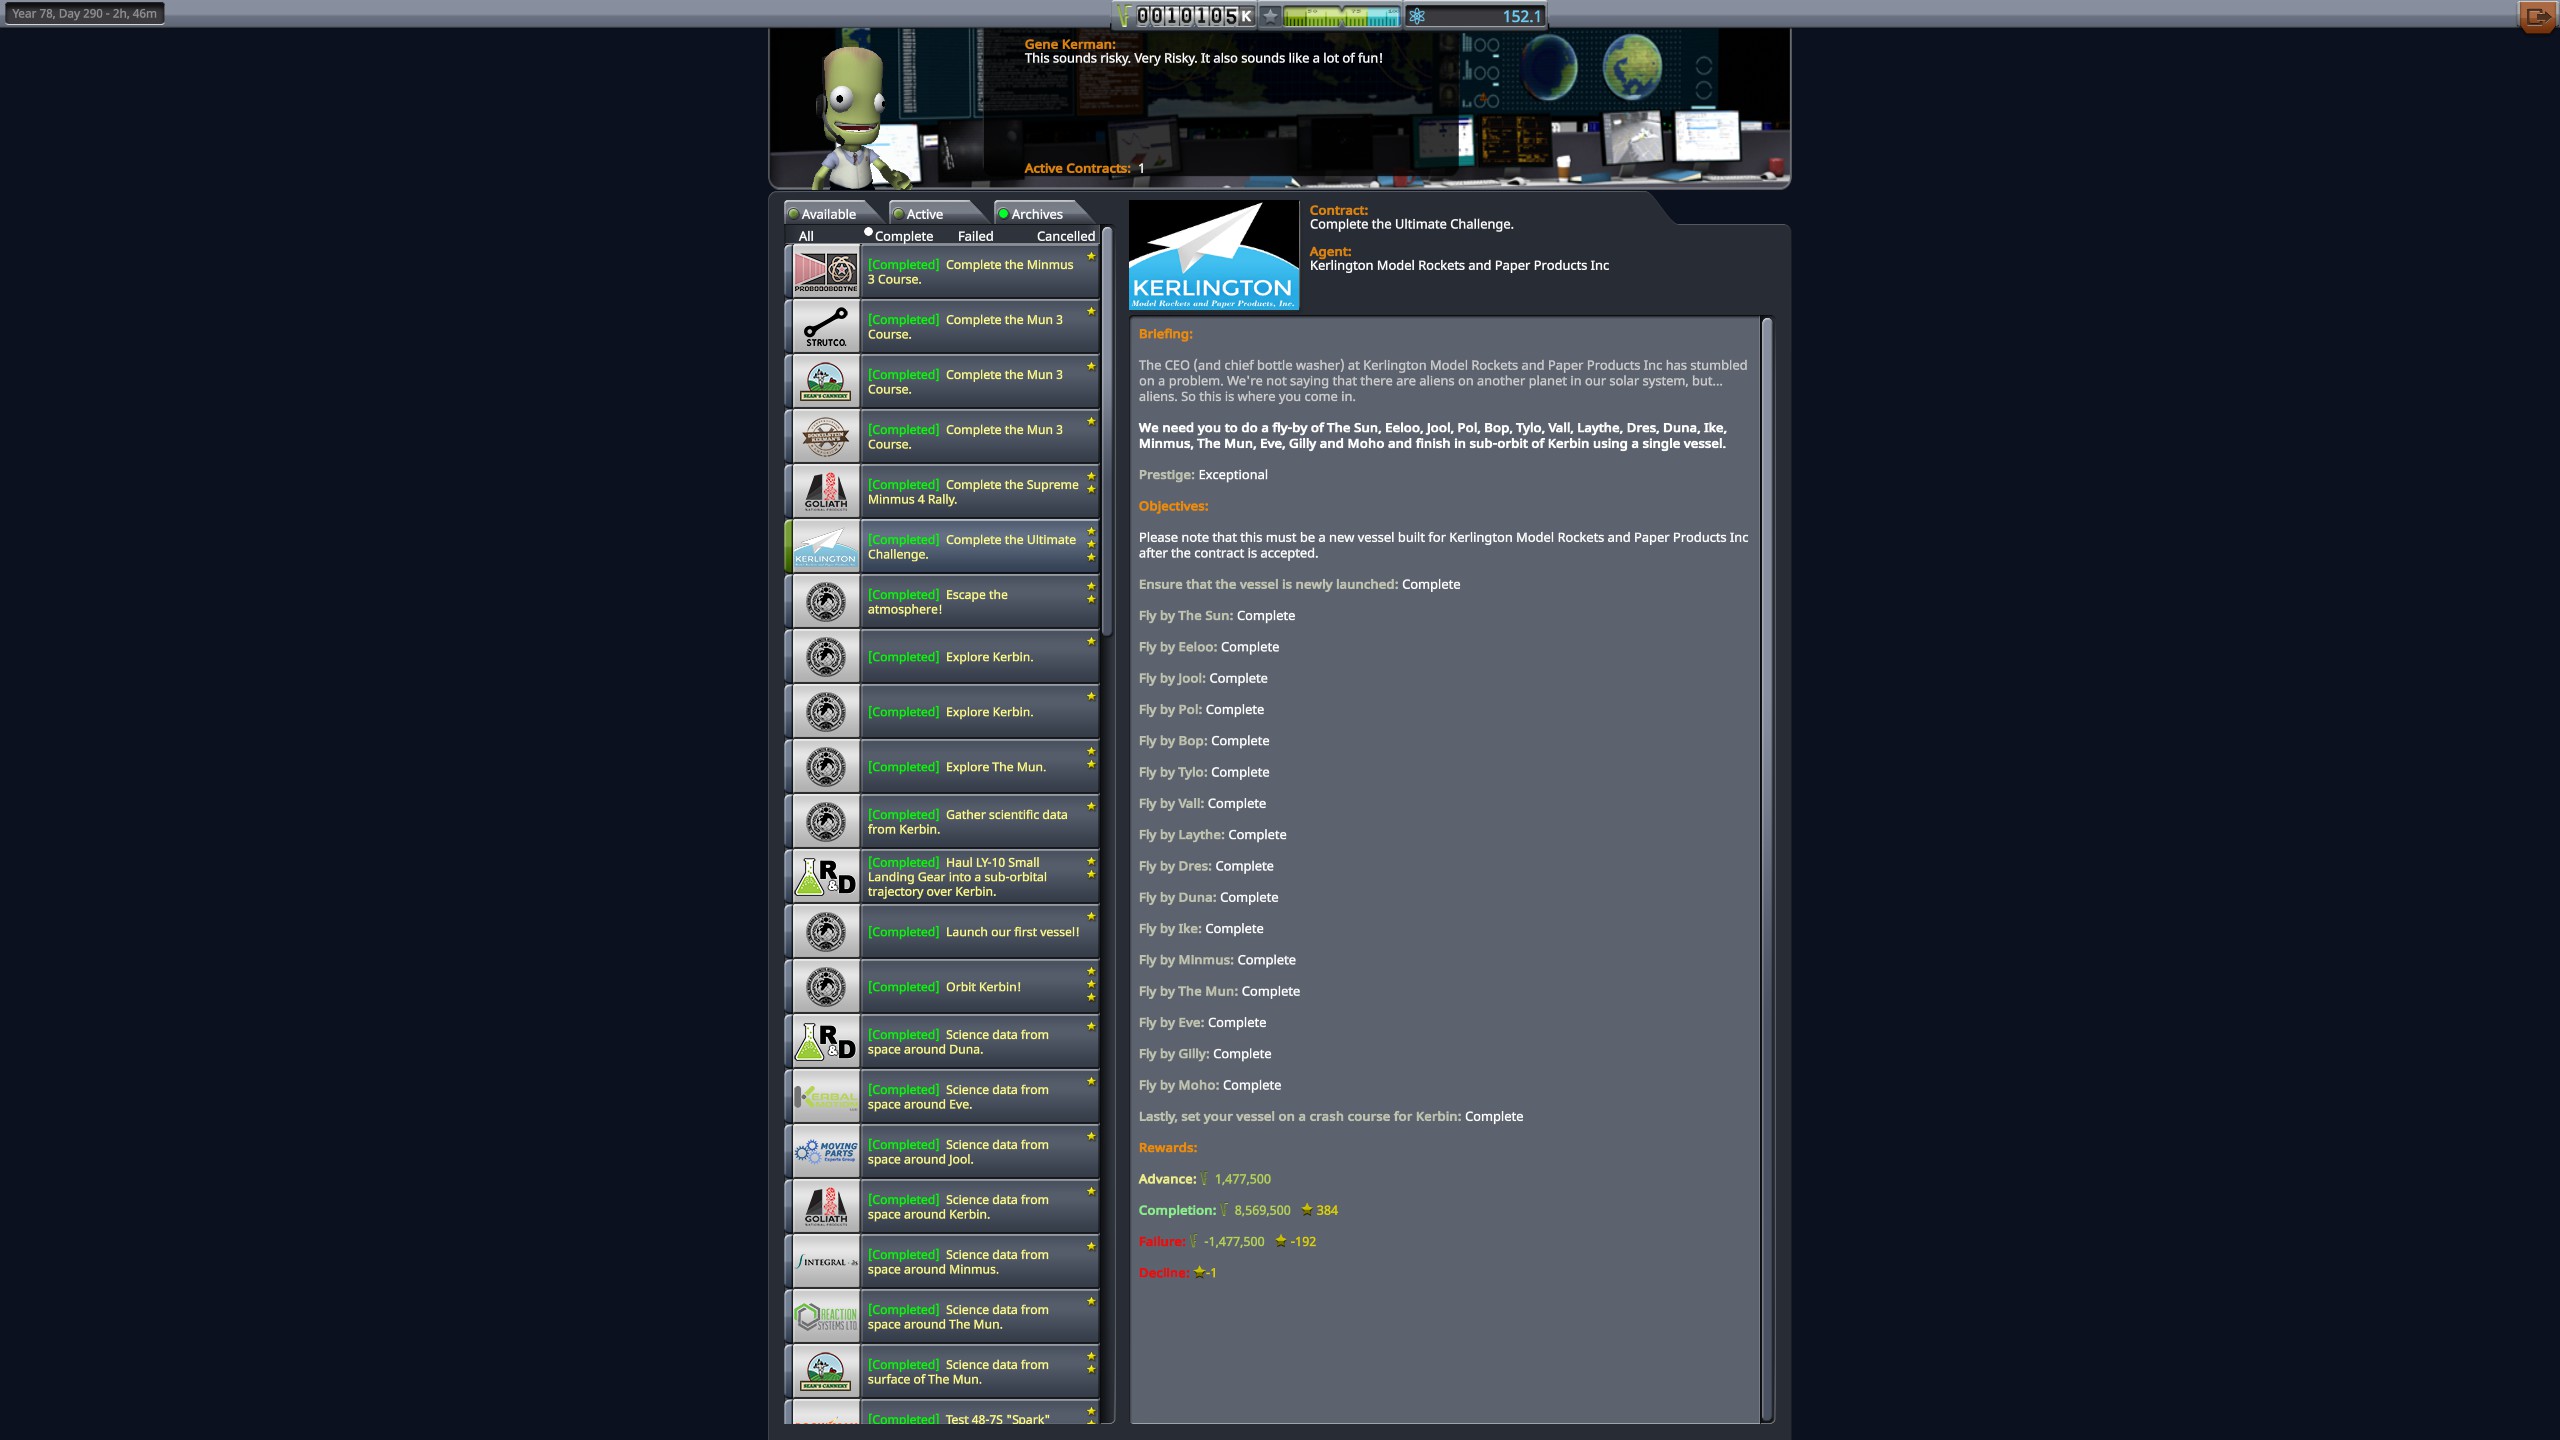The width and height of the screenshot is (2560, 1440).
Task: Click Integral logo on Minmus science contract
Action: coord(825,1262)
